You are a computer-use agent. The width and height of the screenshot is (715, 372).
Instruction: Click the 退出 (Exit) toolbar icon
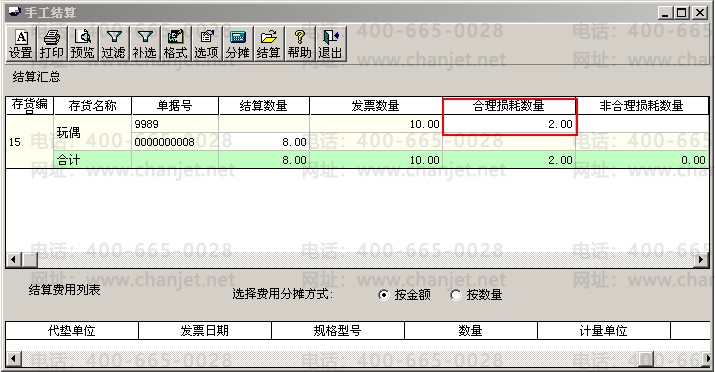[331, 44]
